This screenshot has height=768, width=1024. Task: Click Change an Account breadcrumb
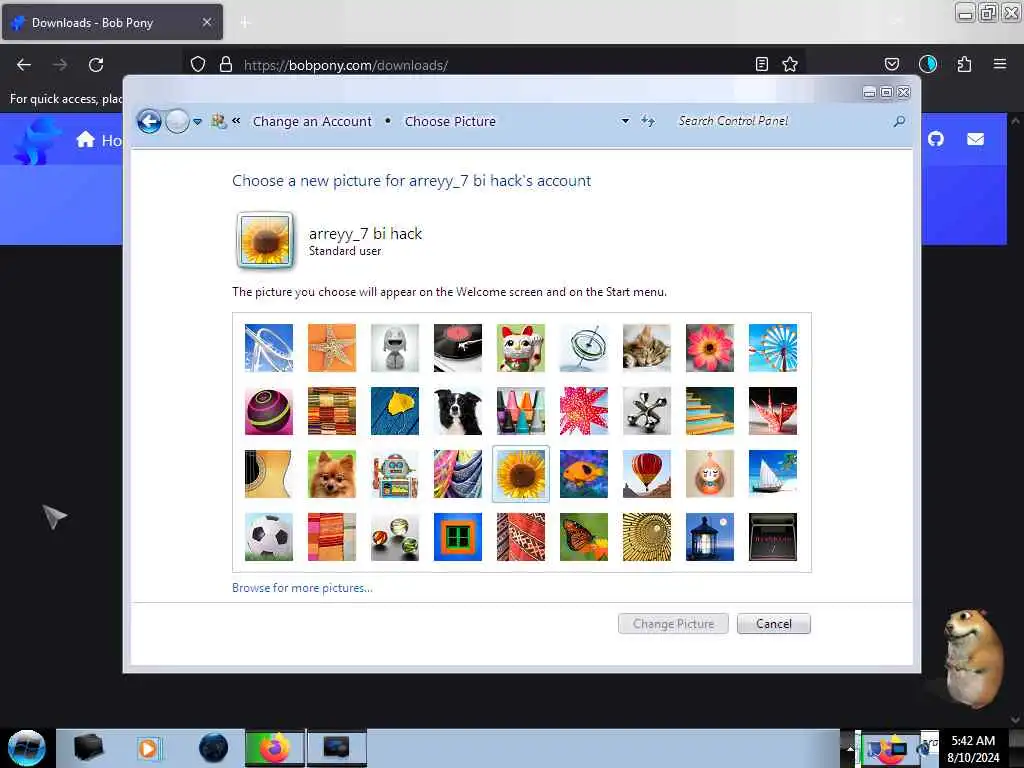[x=312, y=121]
